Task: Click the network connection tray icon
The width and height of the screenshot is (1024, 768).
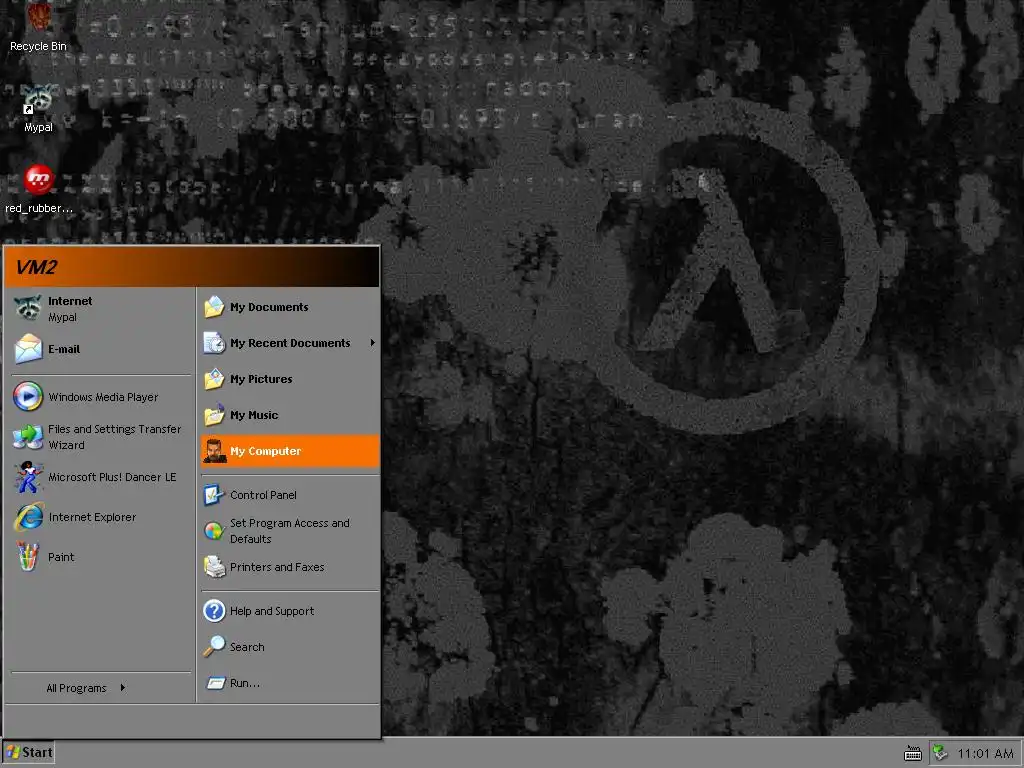Action: pyautogui.click(x=940, y=753)
